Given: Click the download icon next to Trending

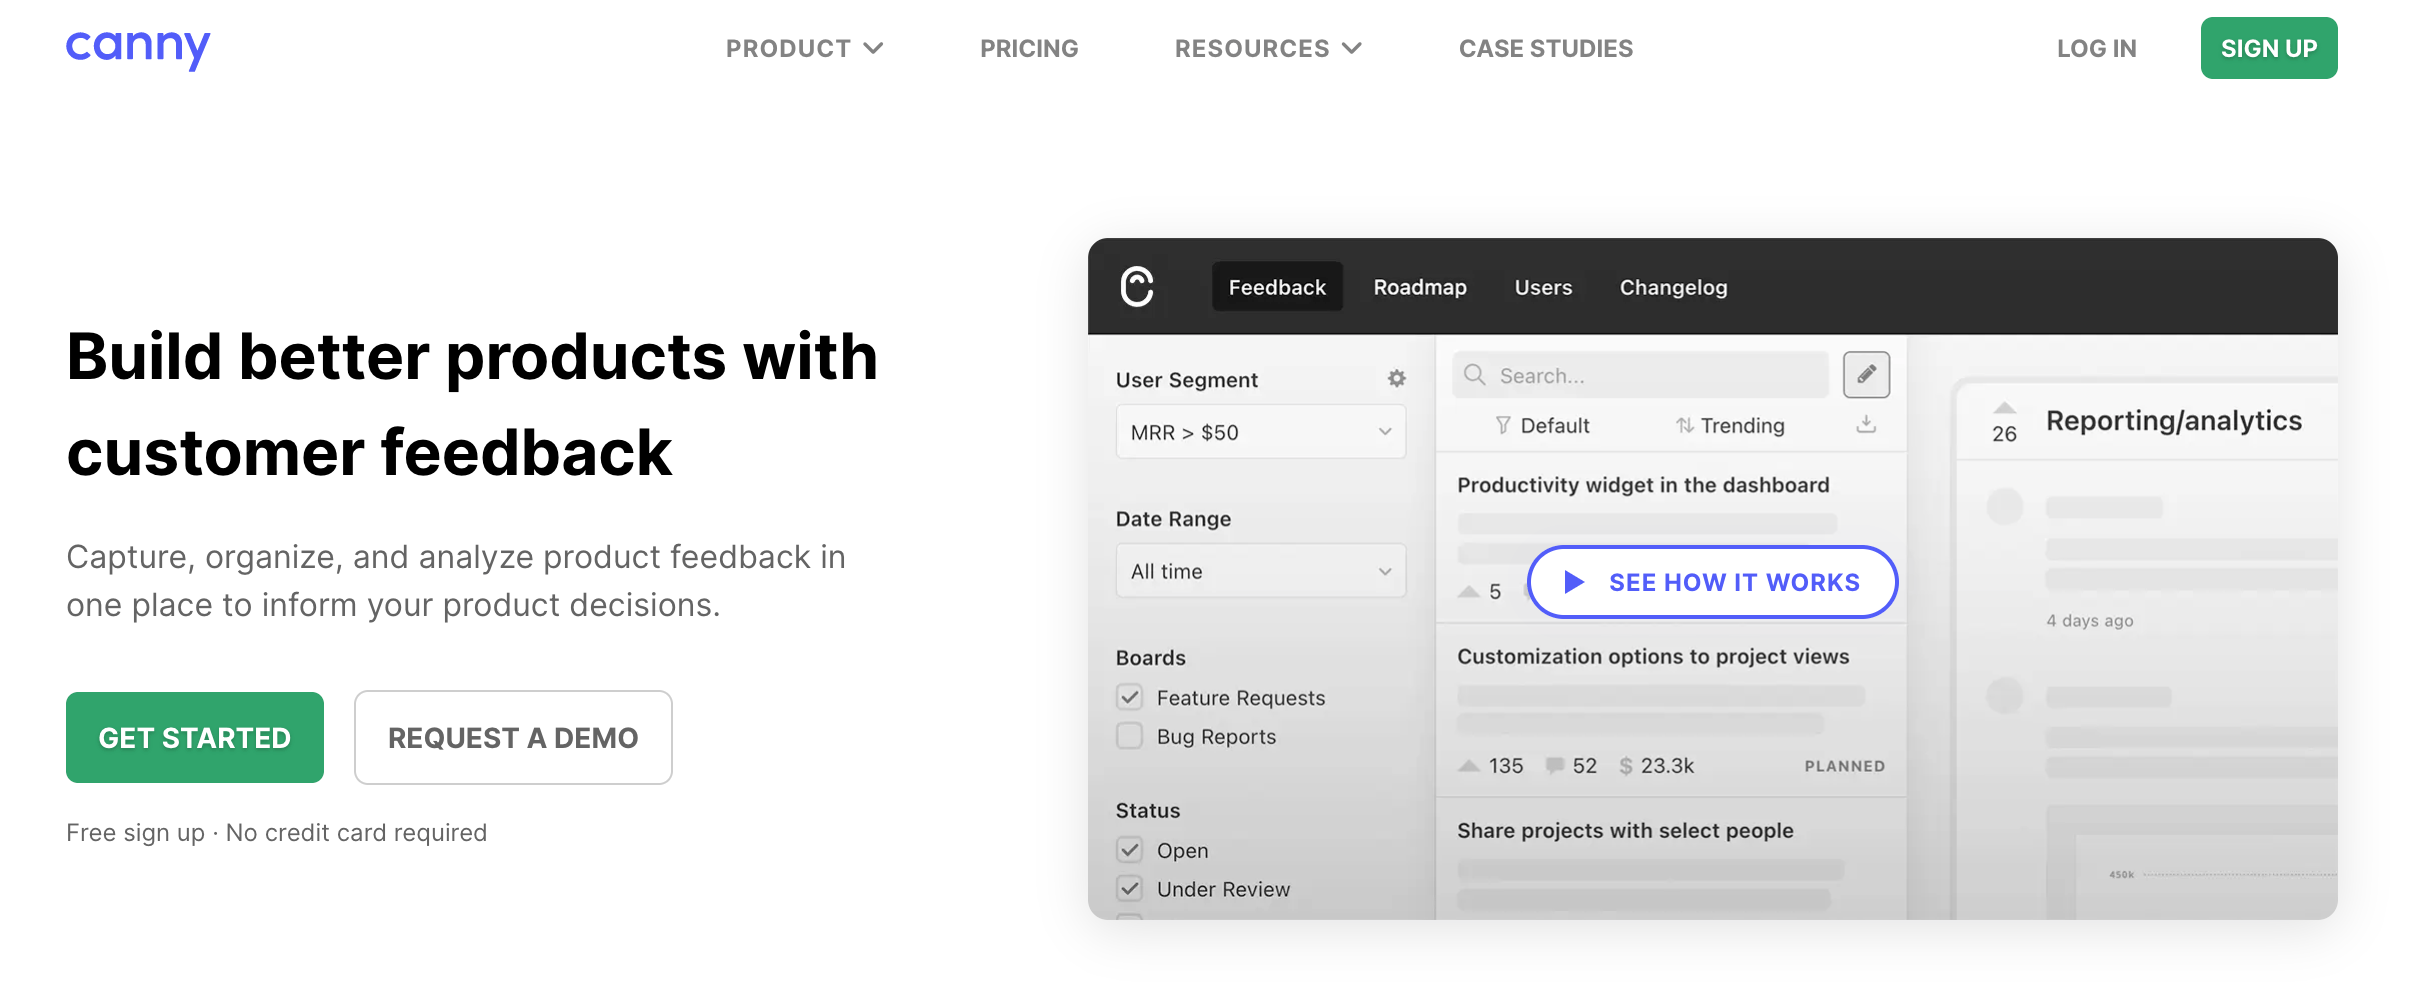Looking at the screenshot, I should coord(1865,425).
